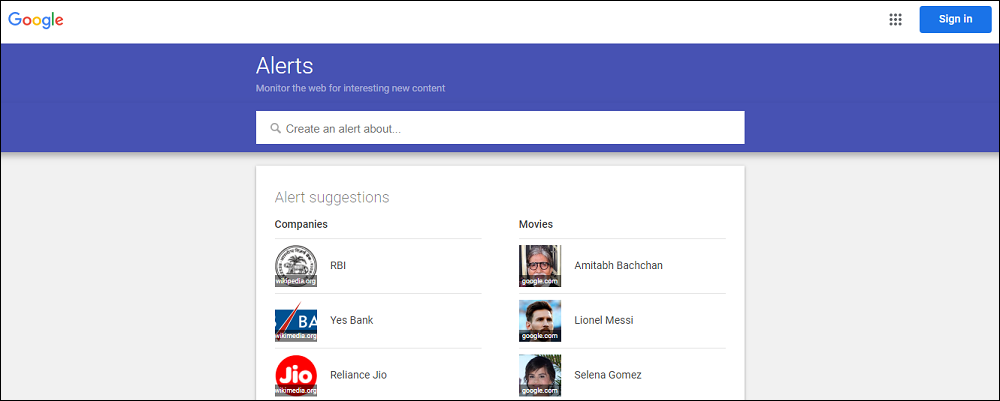The image size is (1000, 401).
Task: Click the Alert suggestions heading
Action: 332,198
